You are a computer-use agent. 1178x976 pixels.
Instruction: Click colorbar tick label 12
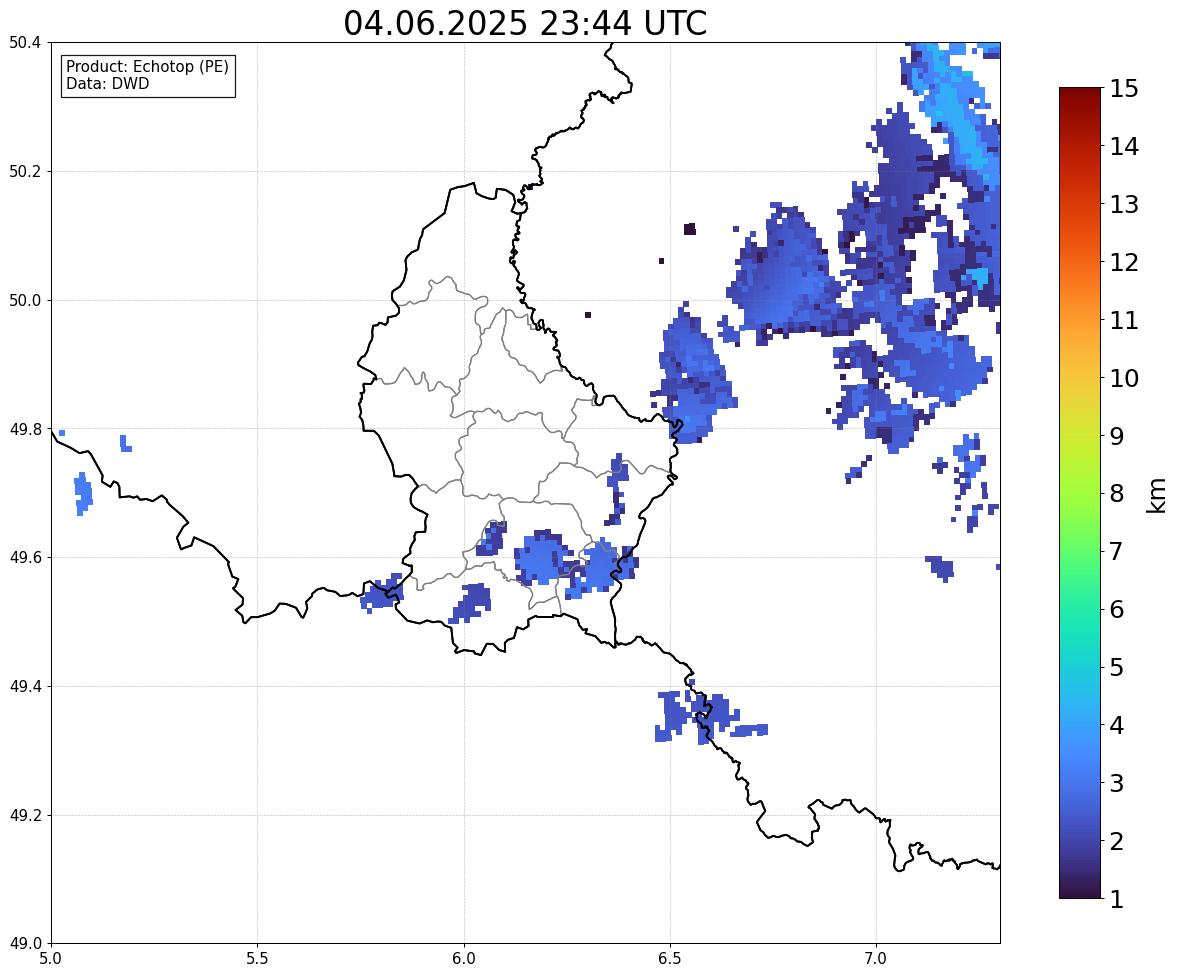click(1124, 262)
